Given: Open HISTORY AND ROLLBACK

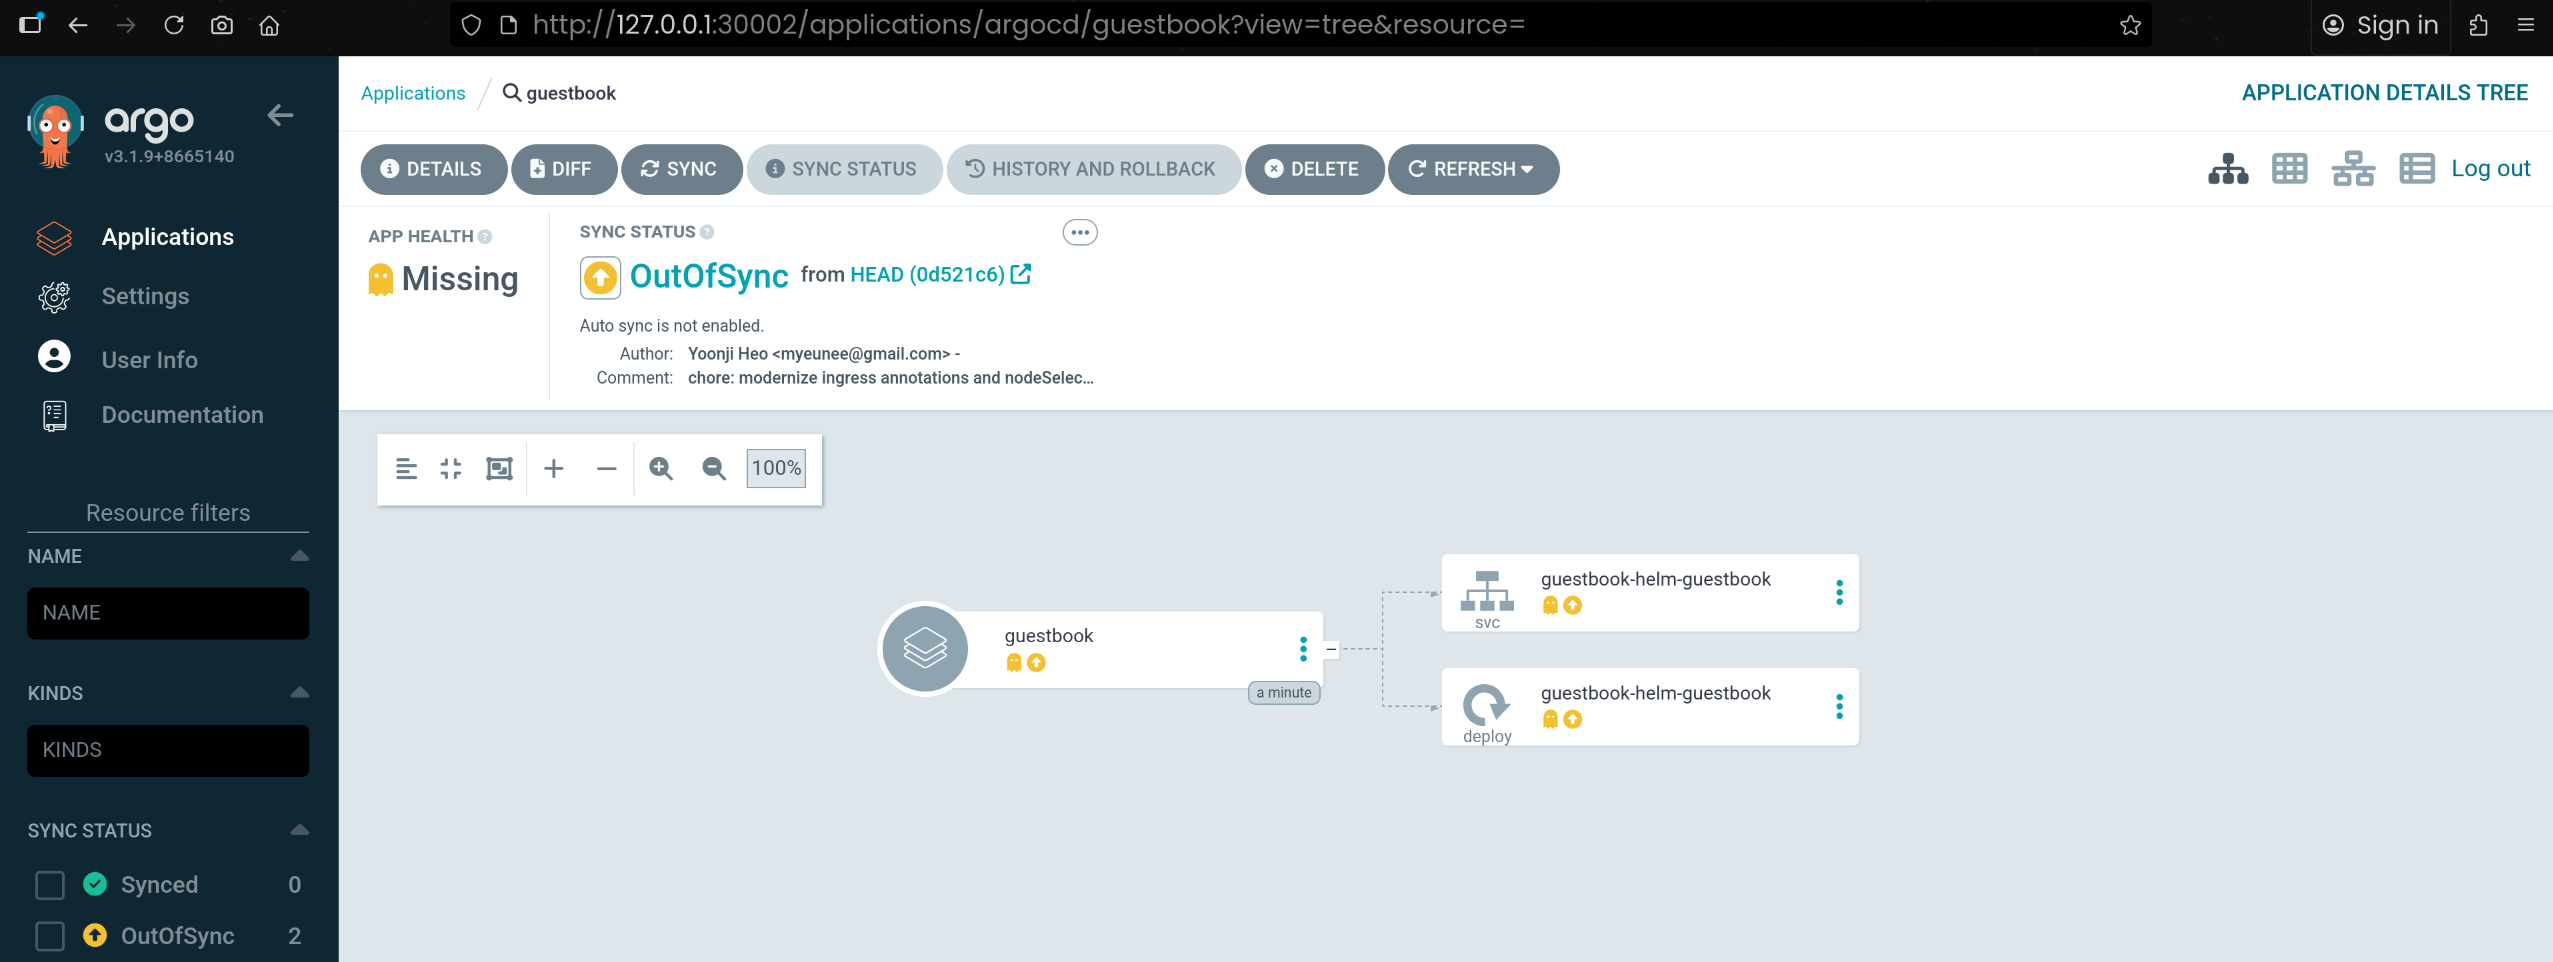Looking at the screenshot, I should (x=1093, y=169).
